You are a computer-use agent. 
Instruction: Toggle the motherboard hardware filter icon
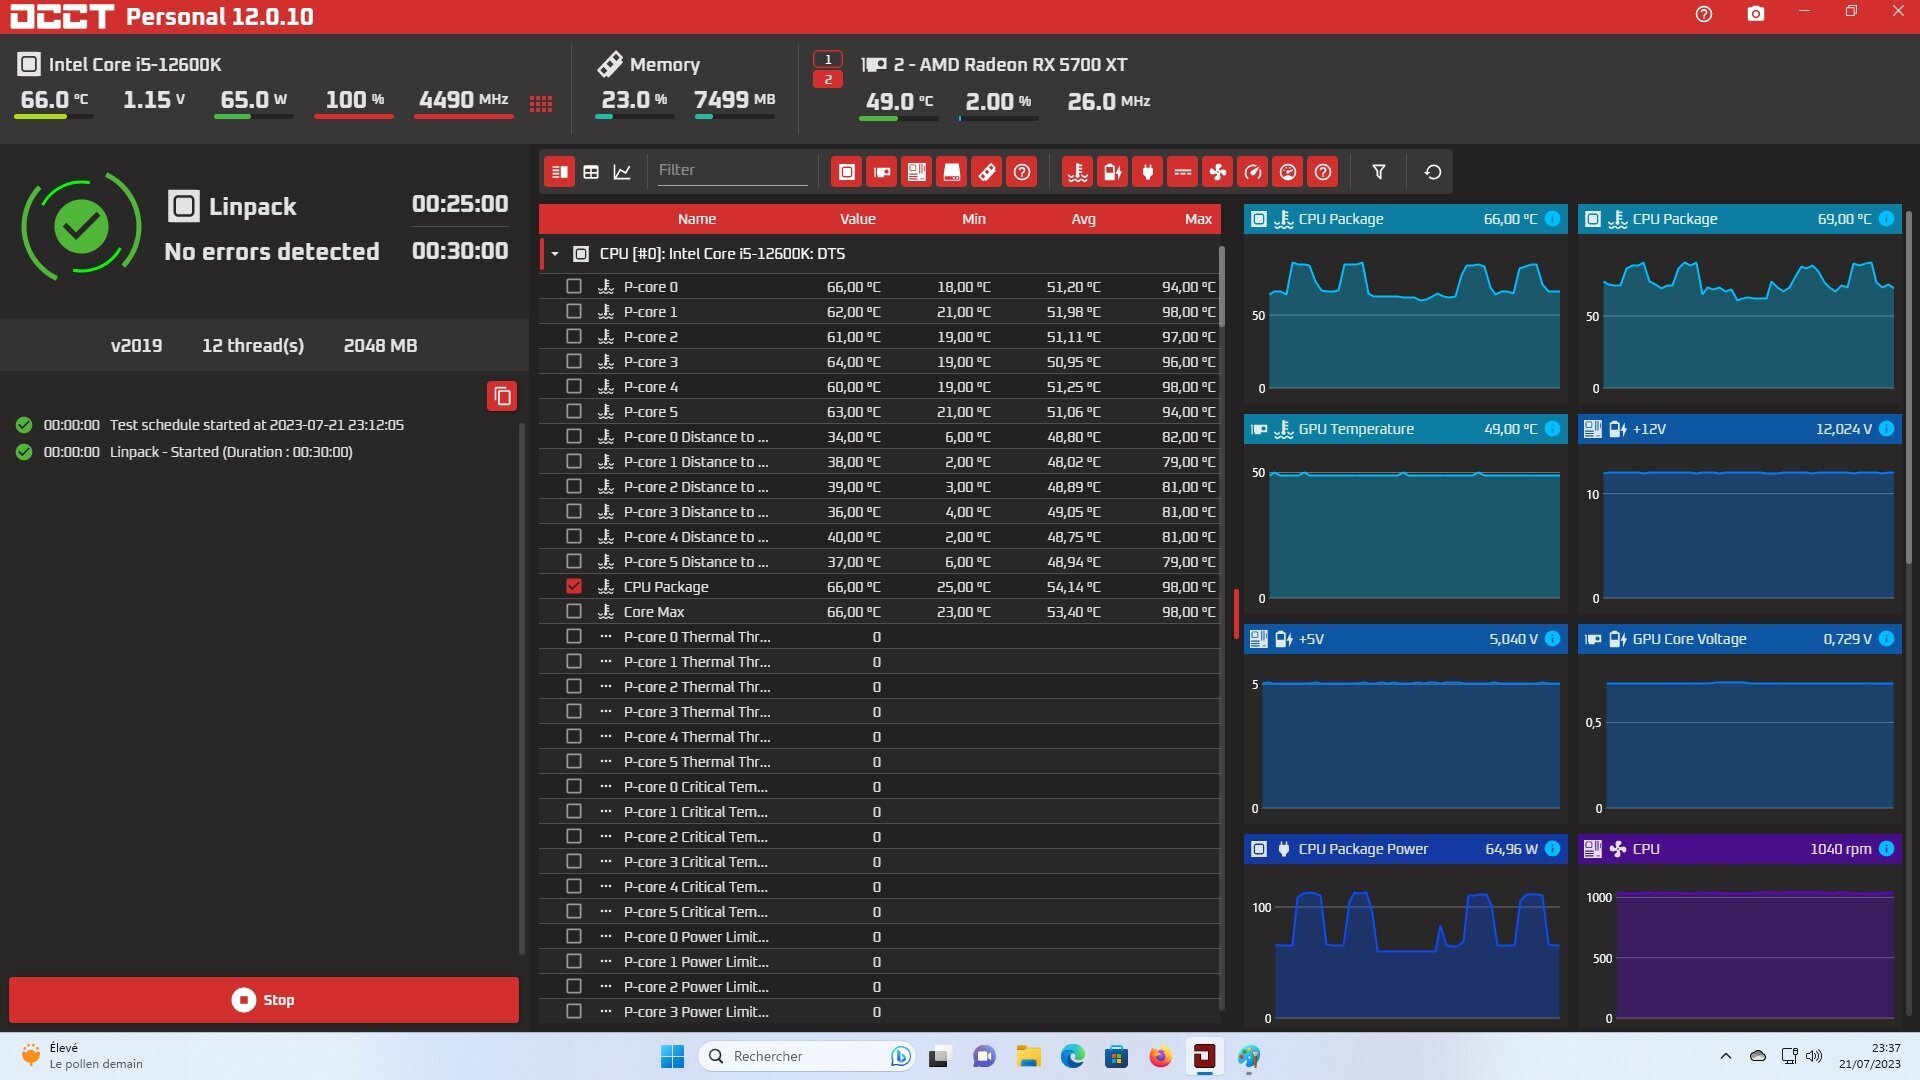click(916, 172)
